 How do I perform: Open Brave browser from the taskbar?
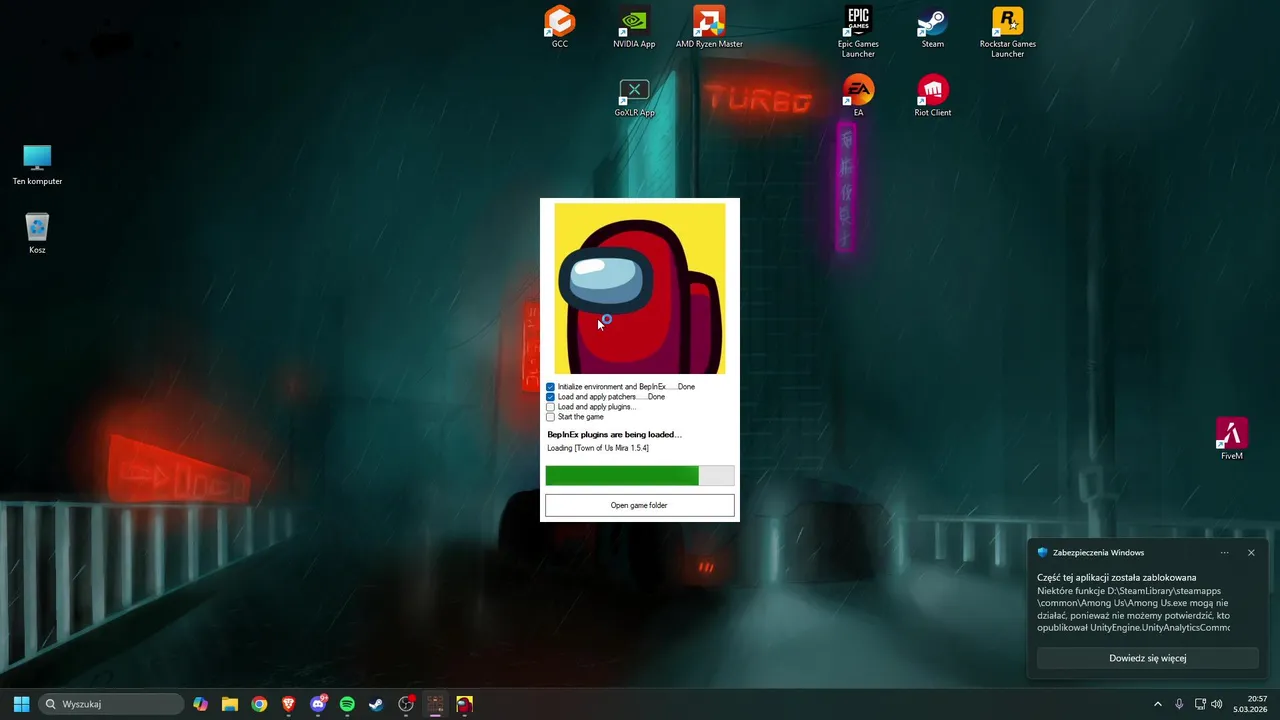click(x=288, y=704)
